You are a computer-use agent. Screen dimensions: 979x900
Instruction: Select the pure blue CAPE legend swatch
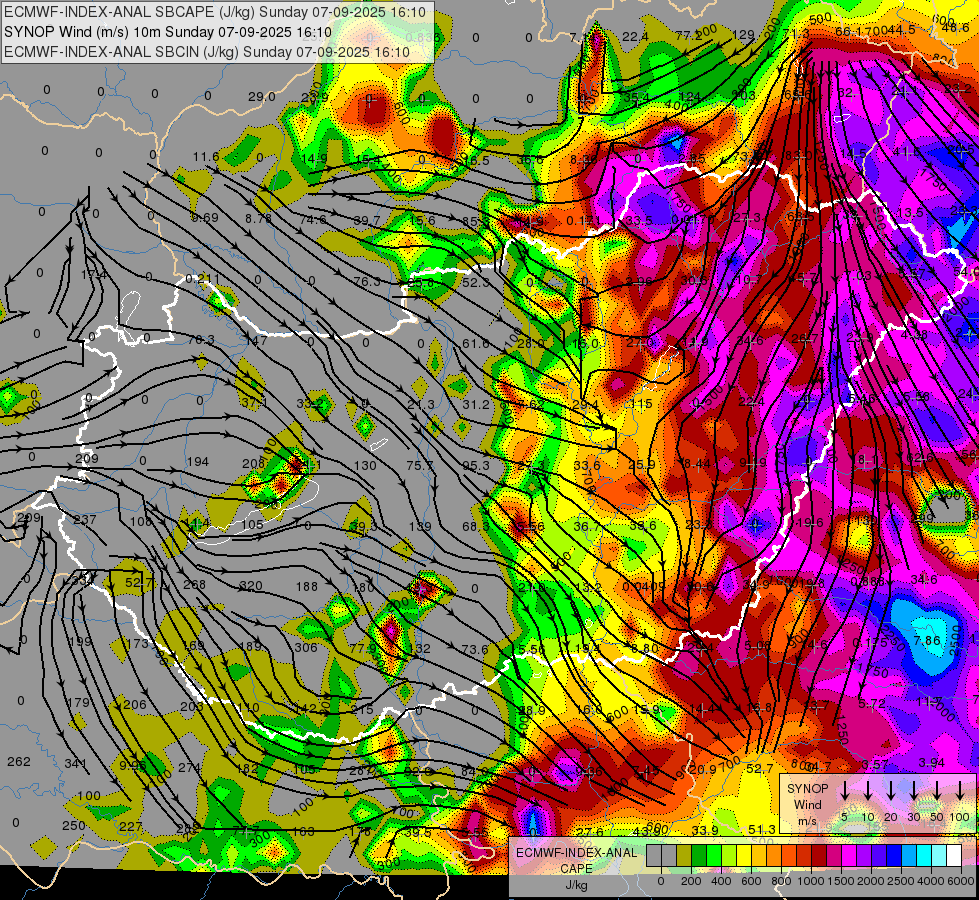tap(893, 855)
